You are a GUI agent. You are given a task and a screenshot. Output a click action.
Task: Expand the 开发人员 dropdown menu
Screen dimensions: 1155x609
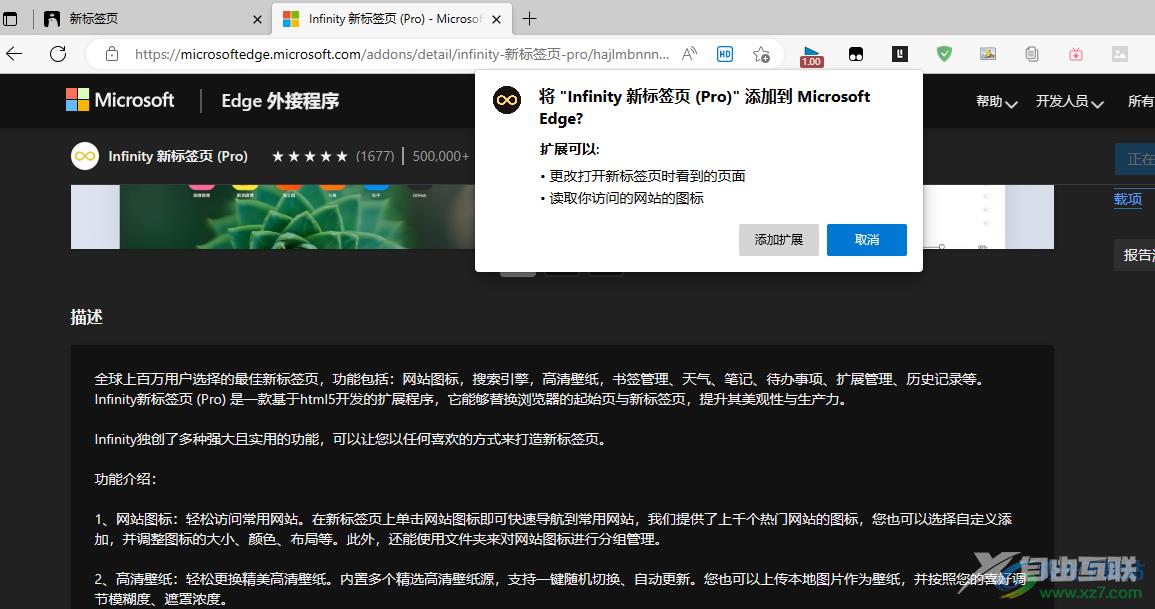click(x=1070, y=102)
